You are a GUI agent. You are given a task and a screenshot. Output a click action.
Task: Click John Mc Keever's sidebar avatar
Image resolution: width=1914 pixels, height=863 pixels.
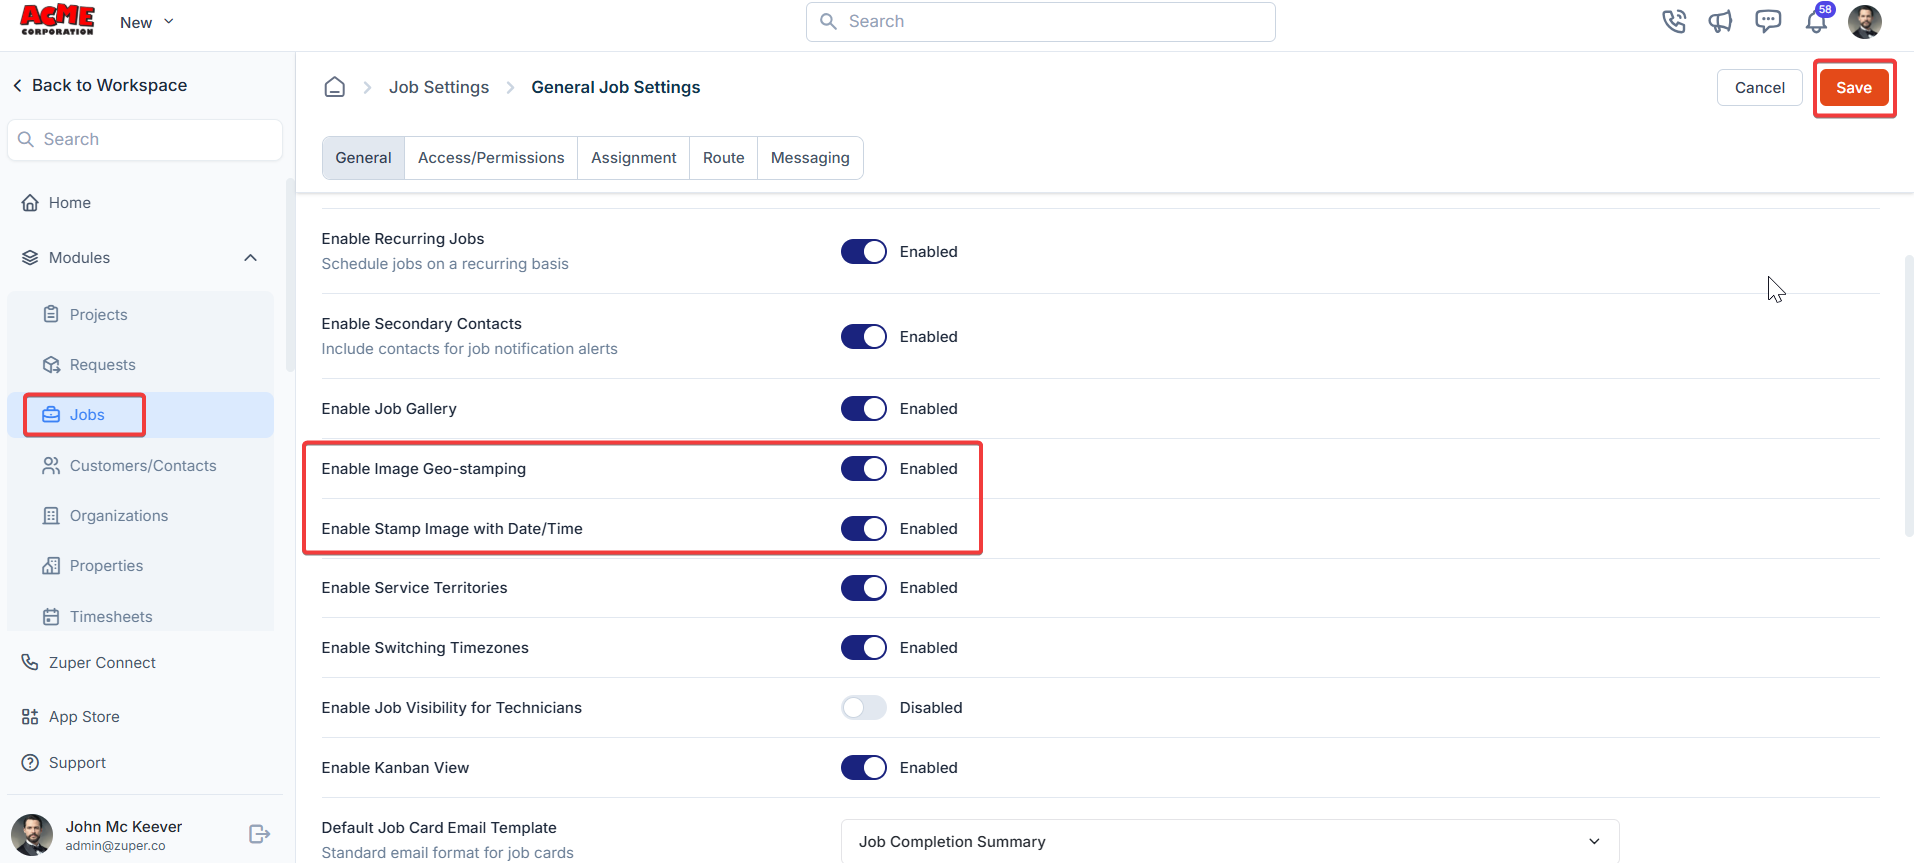32,835
